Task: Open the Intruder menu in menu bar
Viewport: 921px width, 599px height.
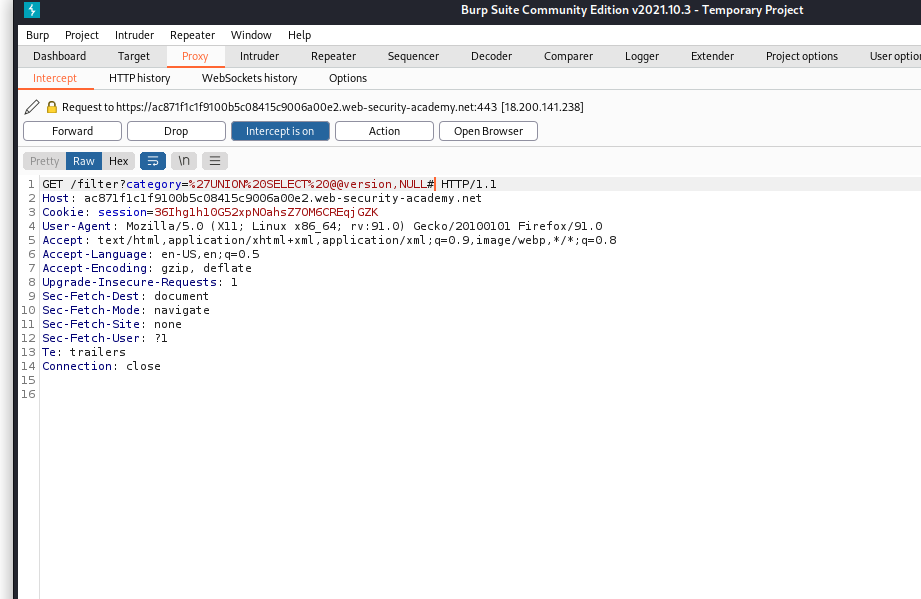Action: point(135,35)
